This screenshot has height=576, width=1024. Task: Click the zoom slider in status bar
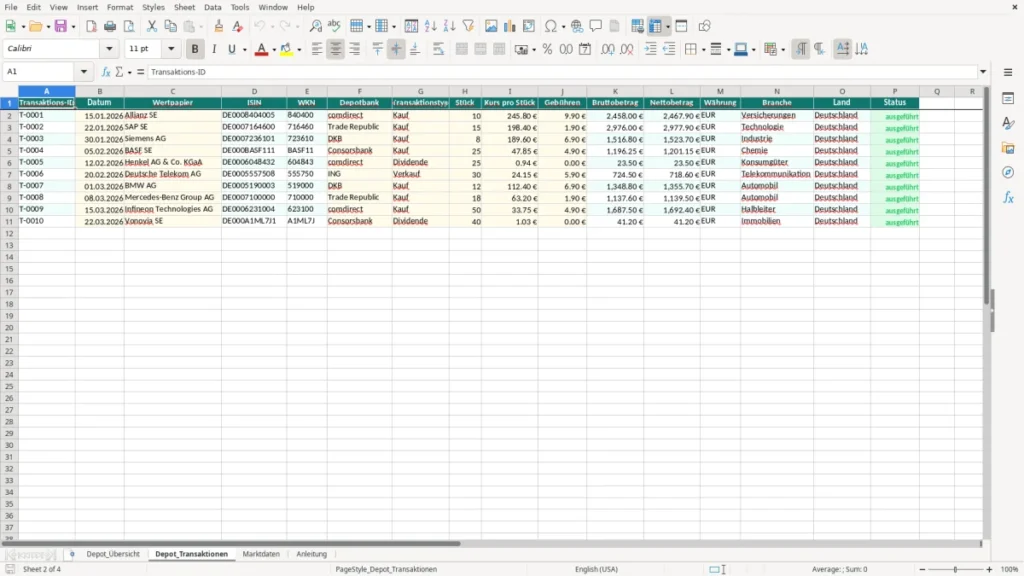click(x=955, y=569)
